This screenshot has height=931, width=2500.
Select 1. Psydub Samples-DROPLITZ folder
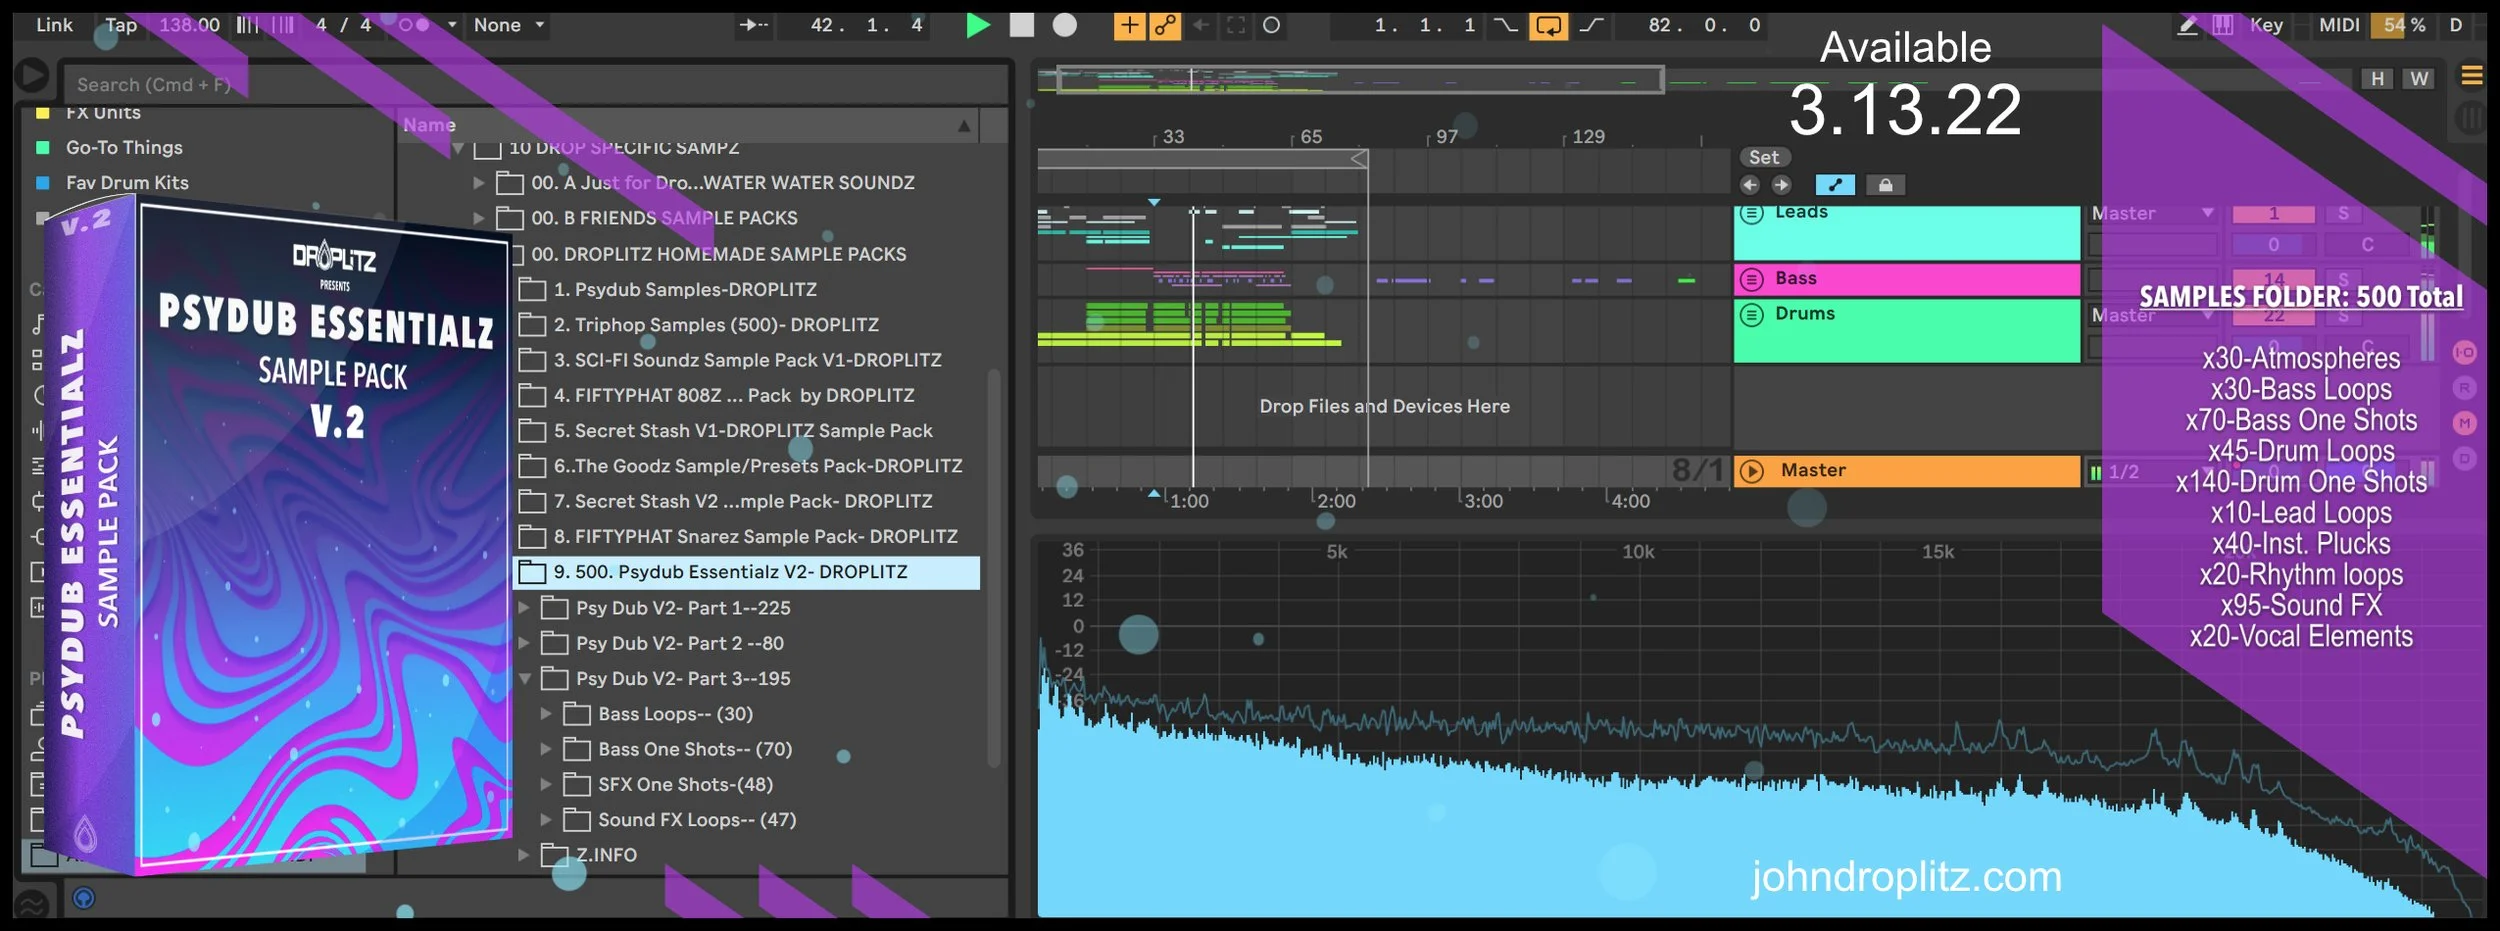[x=685, y=290]
